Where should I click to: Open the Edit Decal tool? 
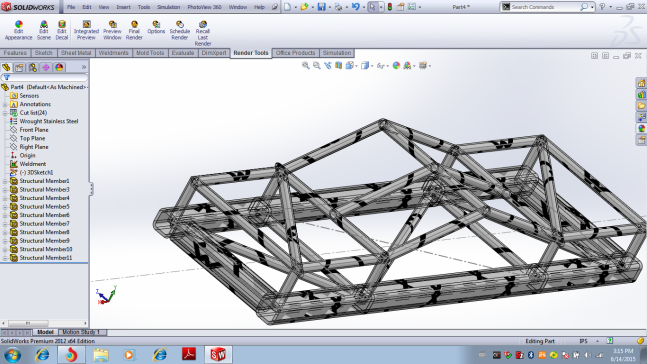pos(61,31)
